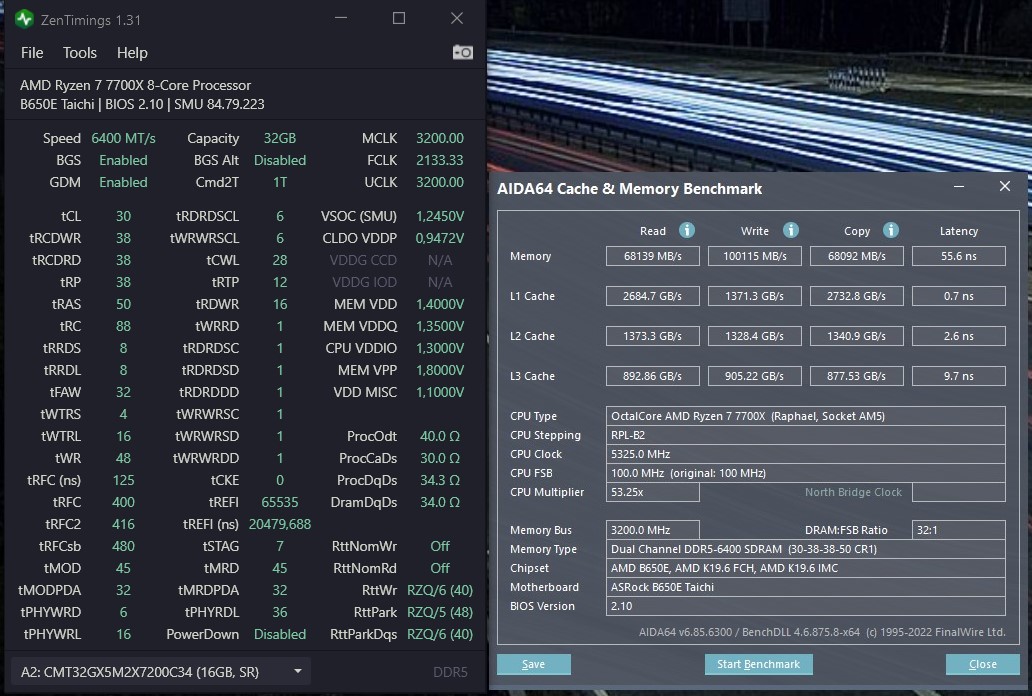Minimize the ZenTimings window

tap(341, 18)
